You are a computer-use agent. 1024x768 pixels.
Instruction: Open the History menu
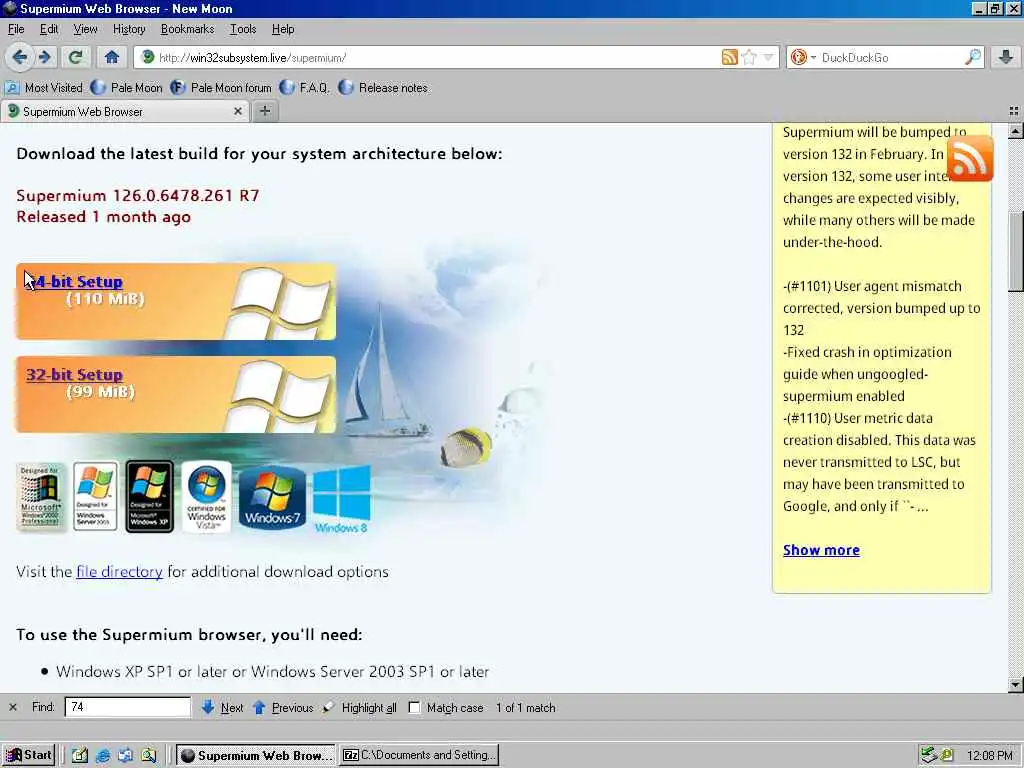(129, 29)
